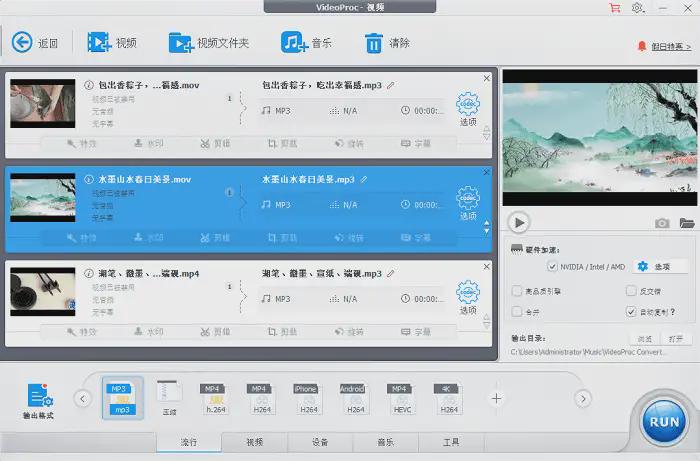Add a new format preset with plus
This screenshot has height=461, width=700.
495,398
